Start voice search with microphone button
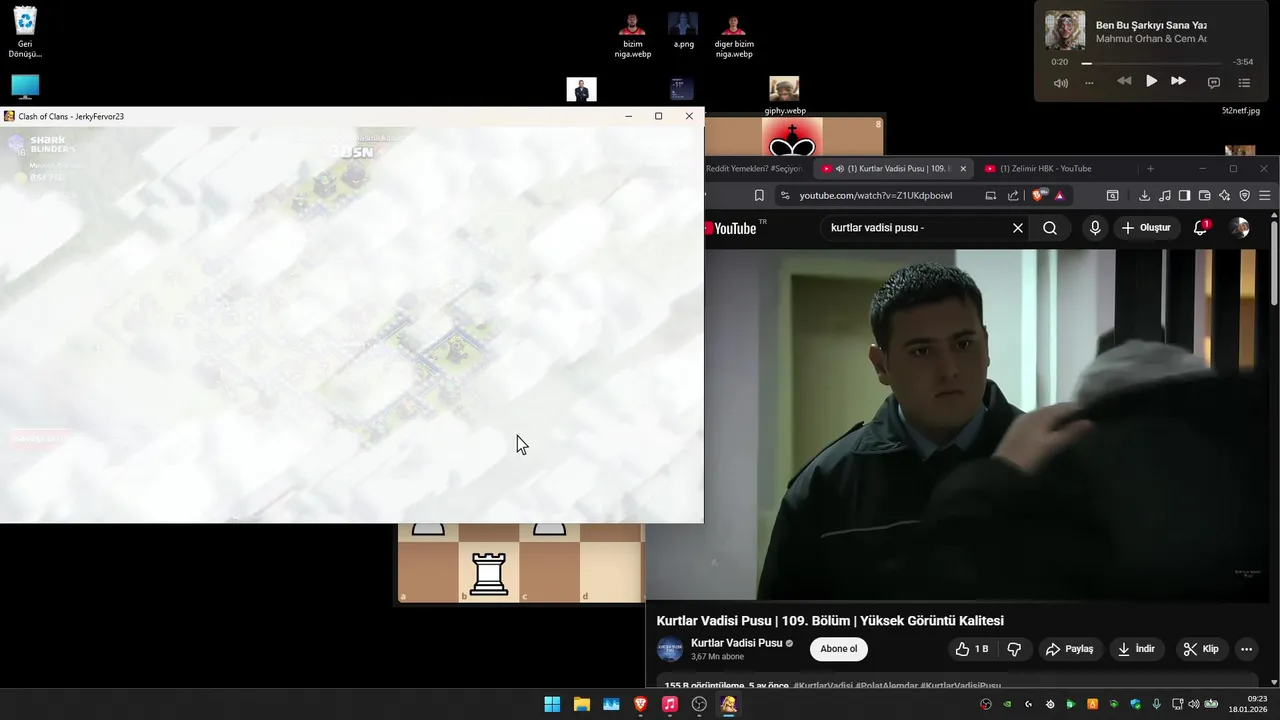Image resolution: width=1280 pixels, height=720 pixels. tap(1095, 228)
